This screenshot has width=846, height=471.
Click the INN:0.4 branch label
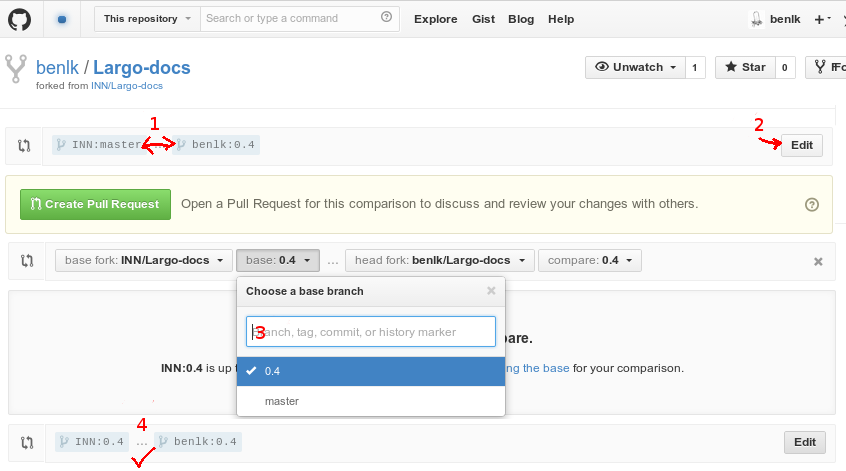tap(92, 442)
